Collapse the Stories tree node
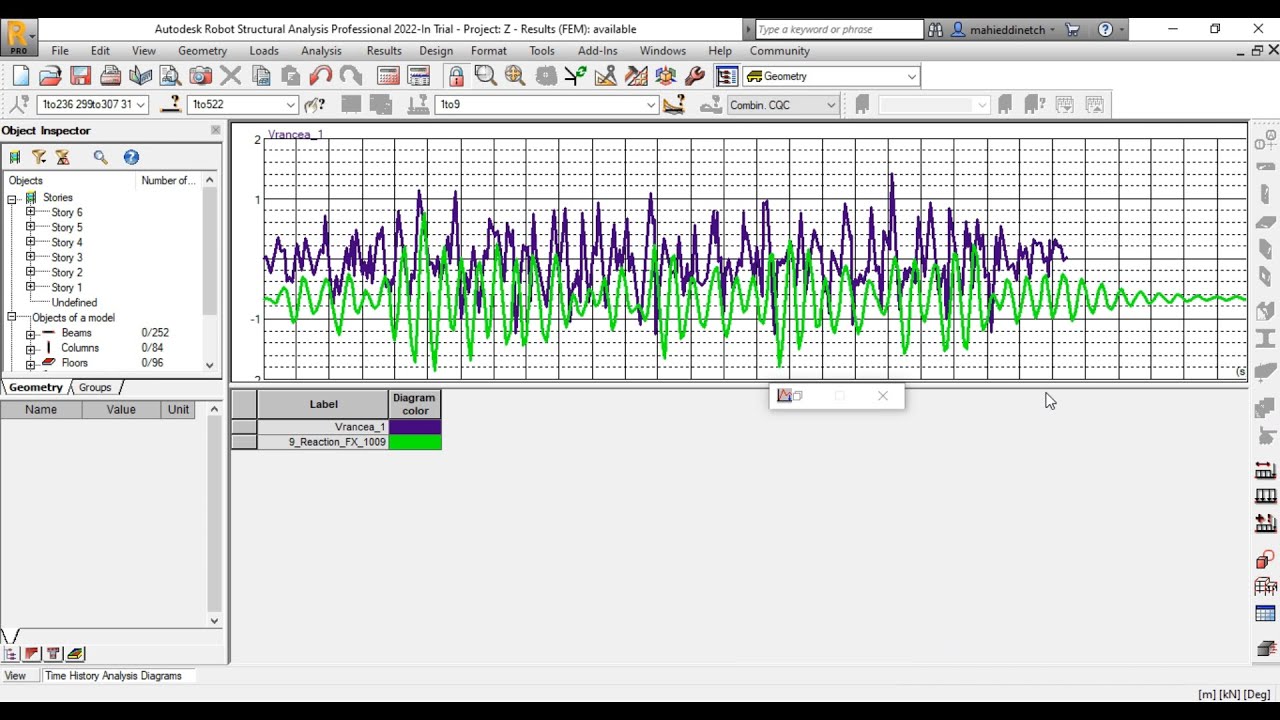 13,198
